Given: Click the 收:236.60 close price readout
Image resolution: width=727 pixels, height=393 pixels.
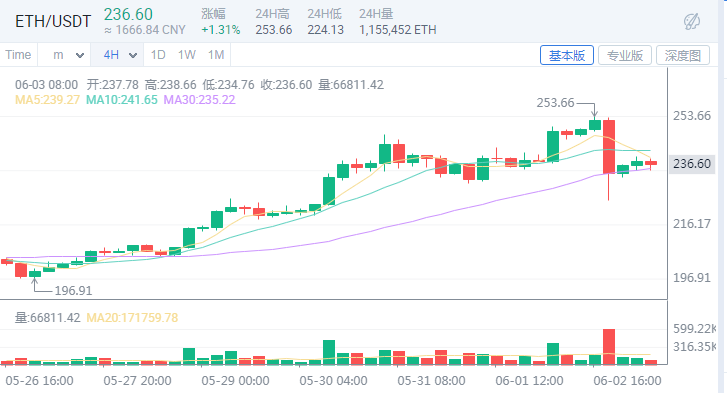Looking at the screenshot, I should click(287, 85).
